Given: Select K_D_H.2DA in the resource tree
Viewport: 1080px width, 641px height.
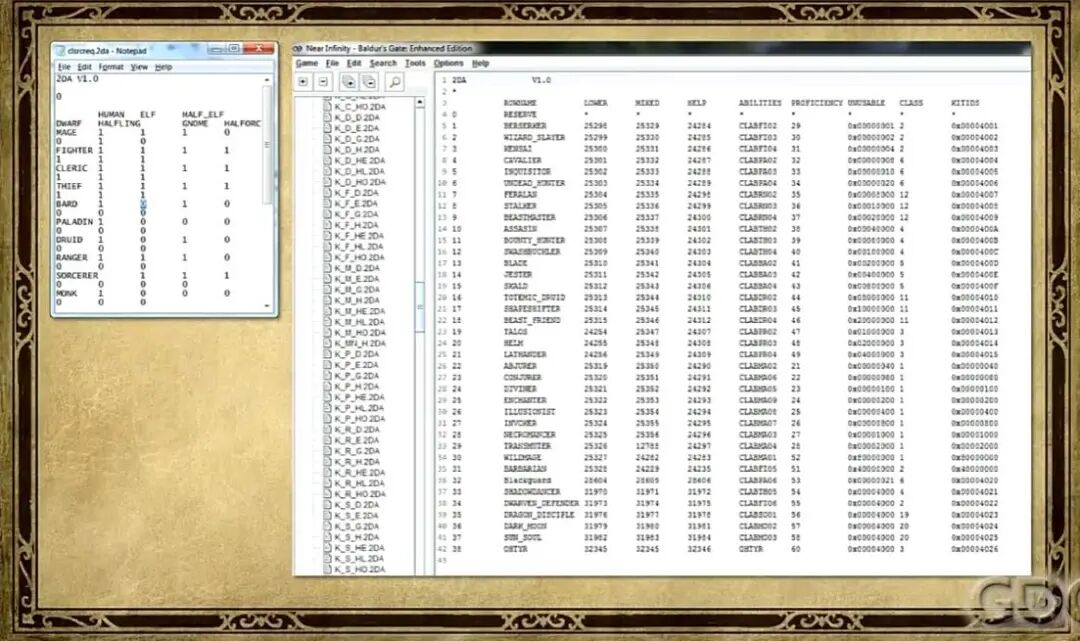Looking at the screenshot, I should tap(356, 149).
